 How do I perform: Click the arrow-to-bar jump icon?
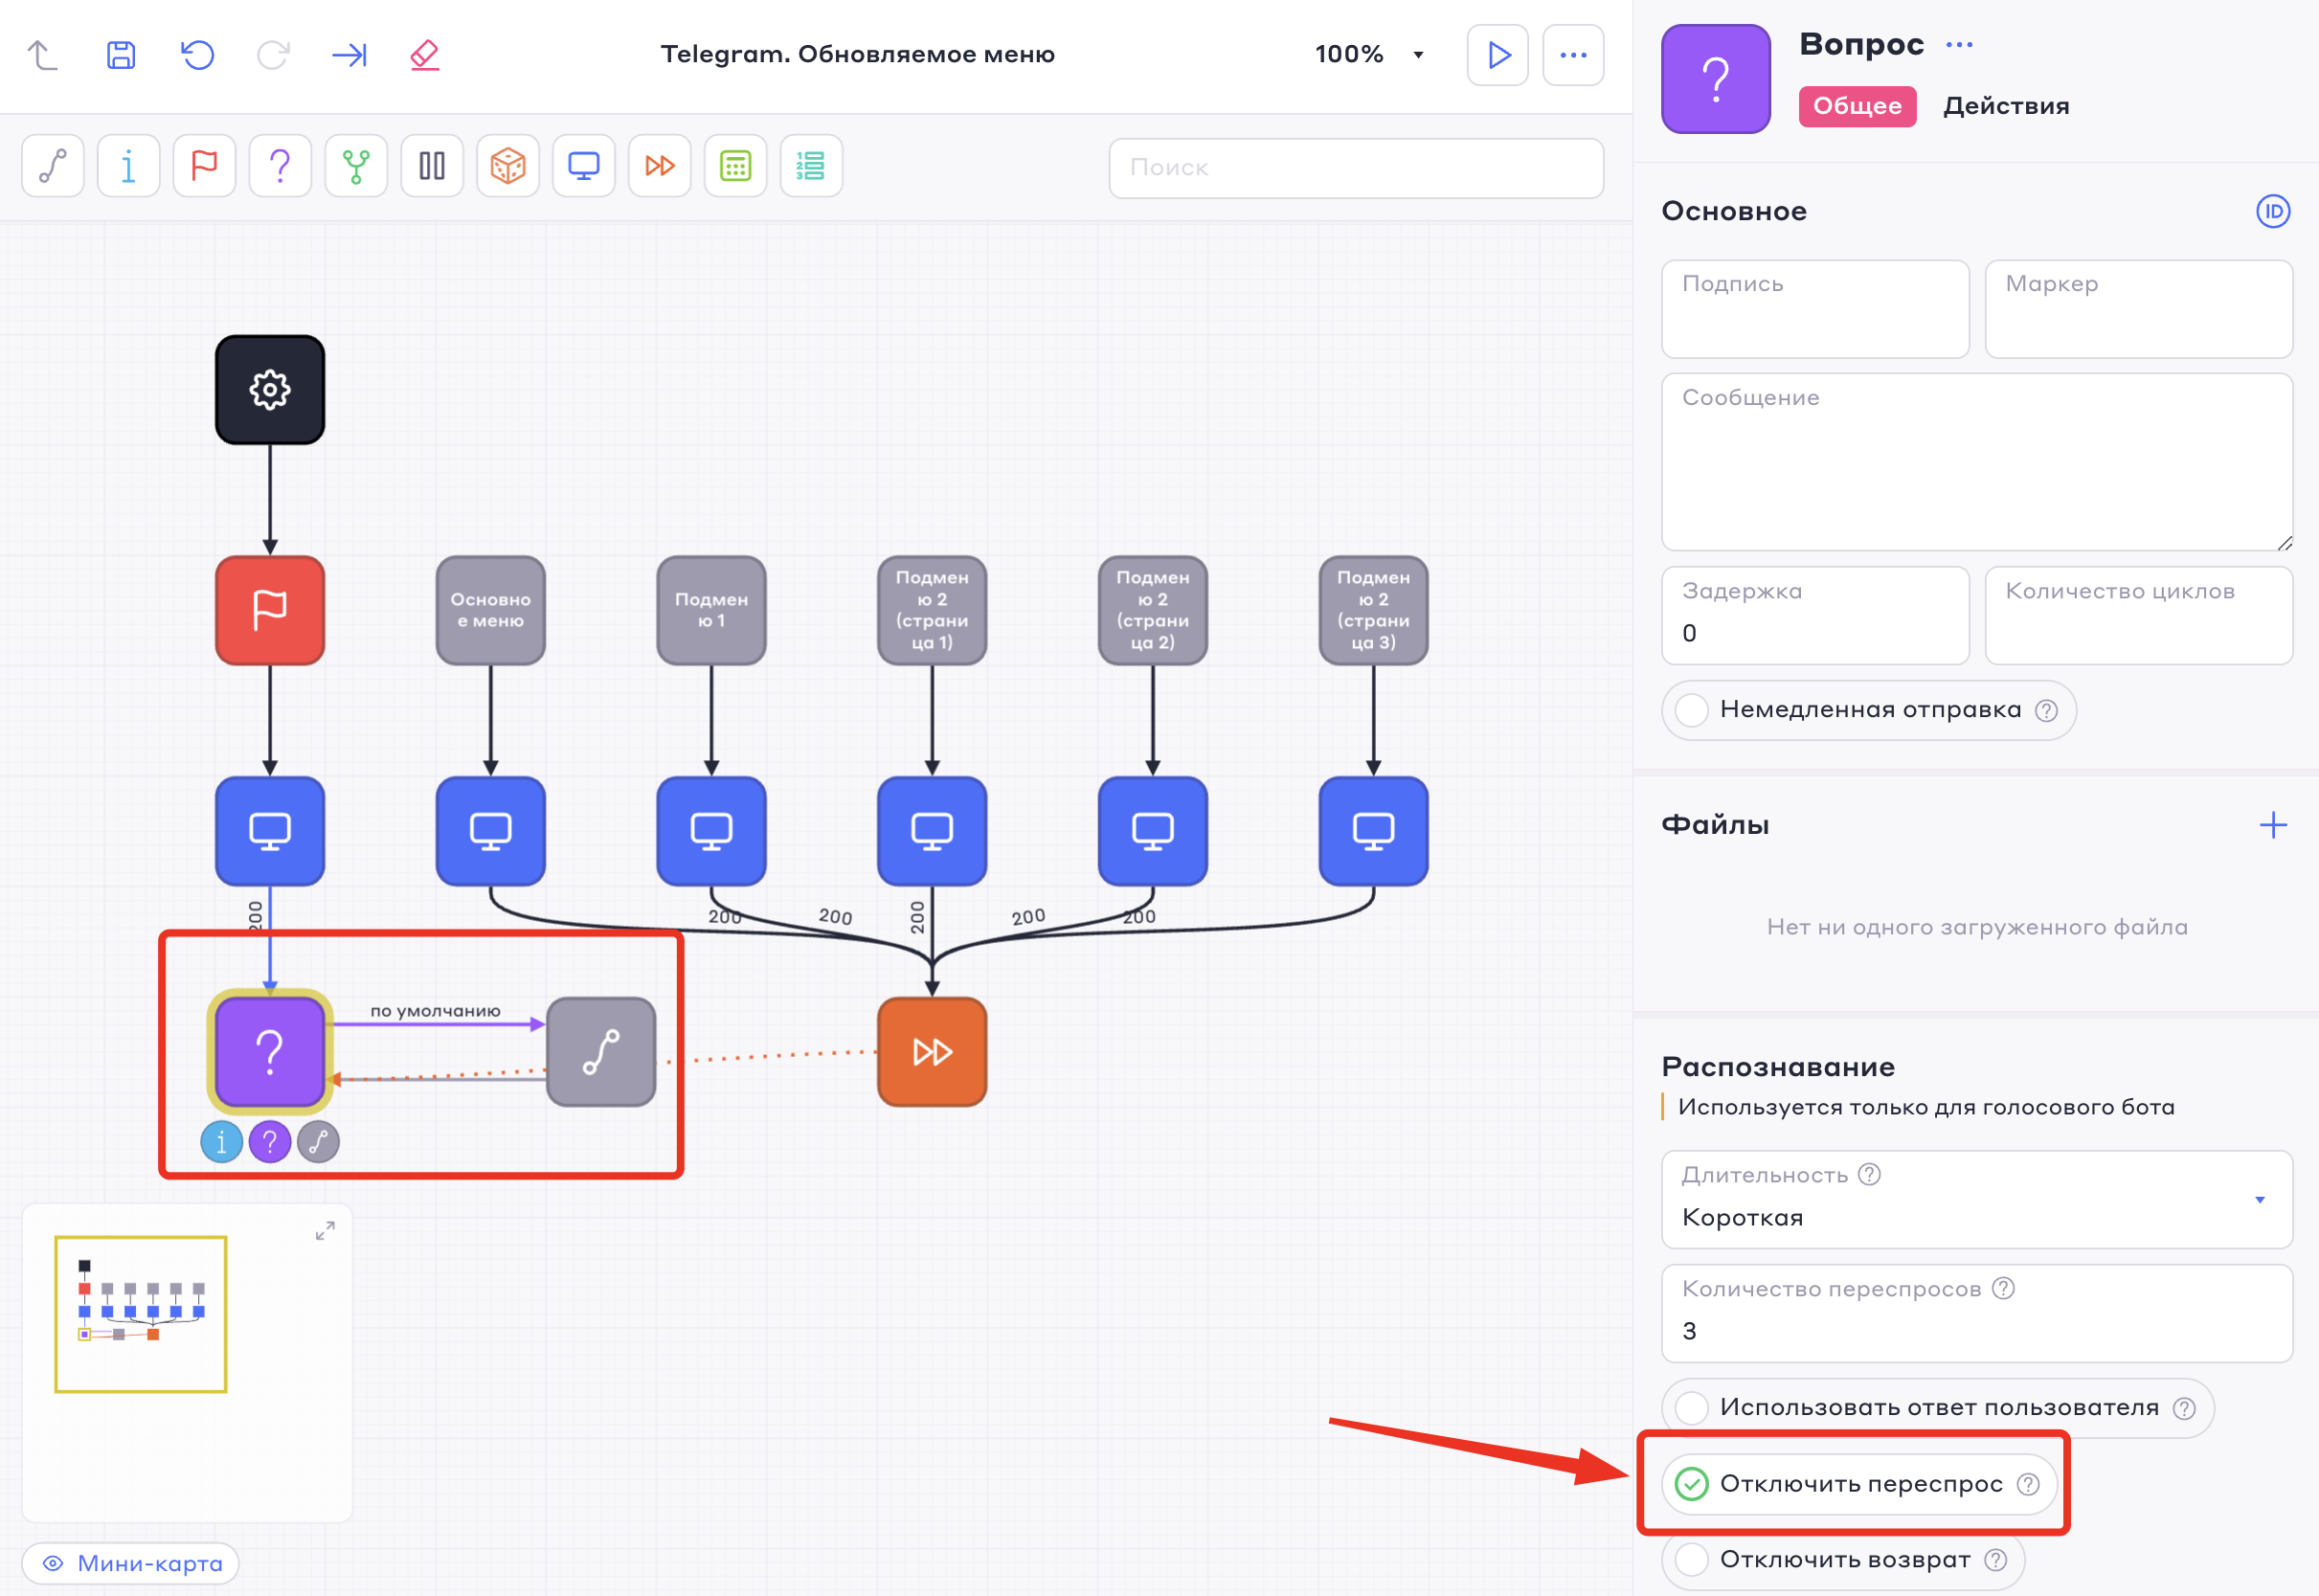click(349, 54)
